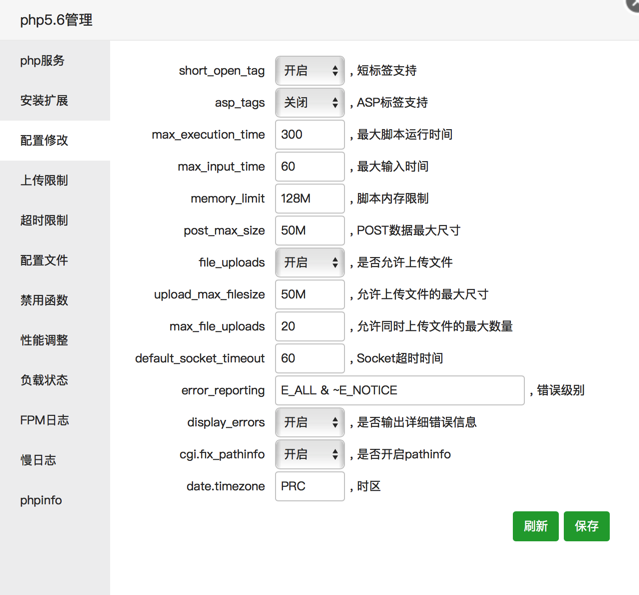Change the display_errors dropdown

point(310,423)
